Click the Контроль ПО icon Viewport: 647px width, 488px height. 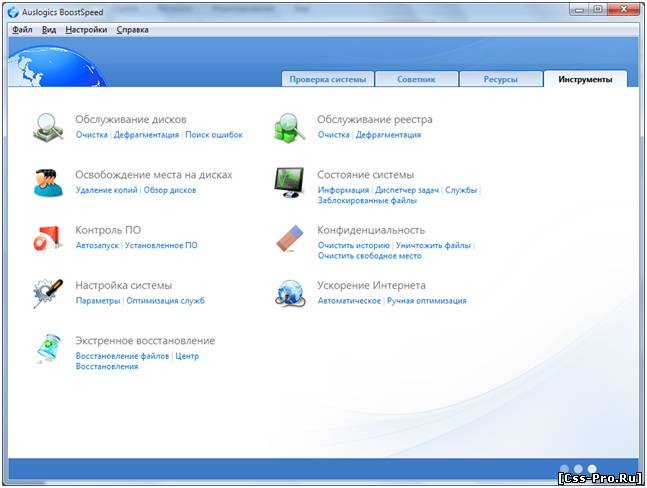coord(49,238)
